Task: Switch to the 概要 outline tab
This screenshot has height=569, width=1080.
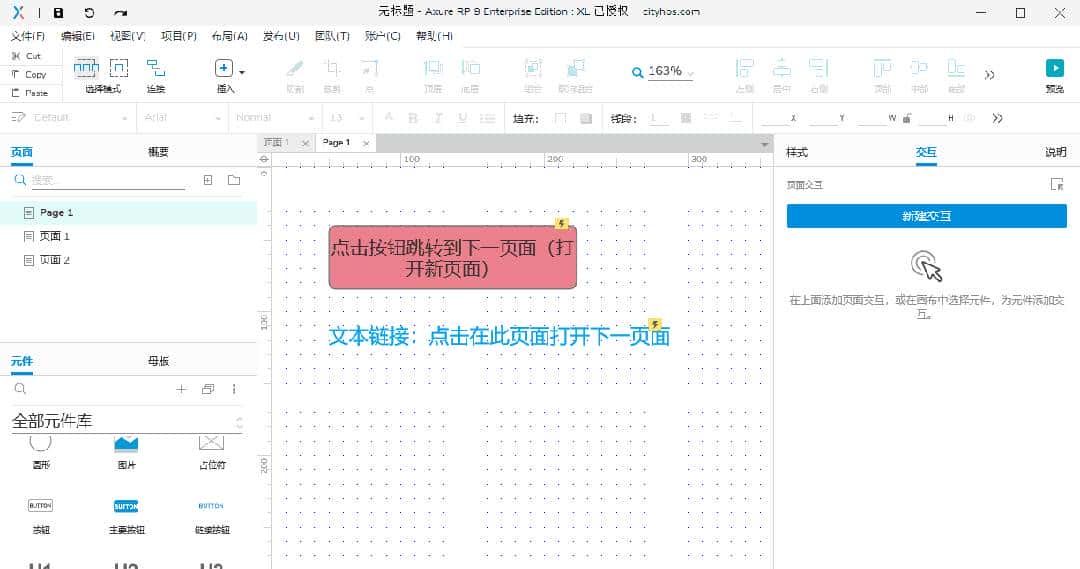Action: tap(158, 152)
